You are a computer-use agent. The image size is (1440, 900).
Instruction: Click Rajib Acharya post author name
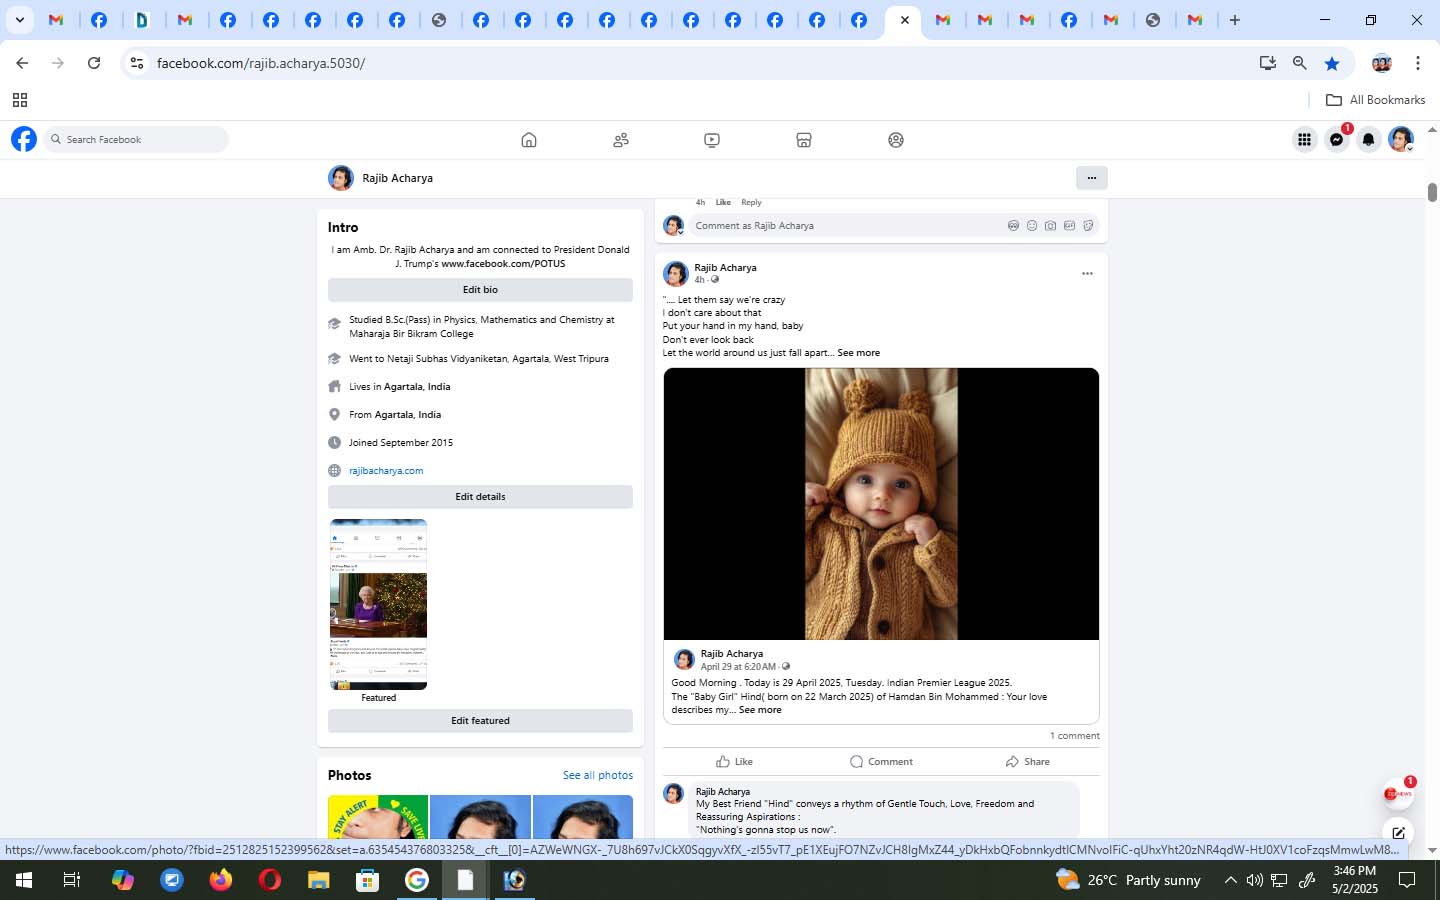725,268
